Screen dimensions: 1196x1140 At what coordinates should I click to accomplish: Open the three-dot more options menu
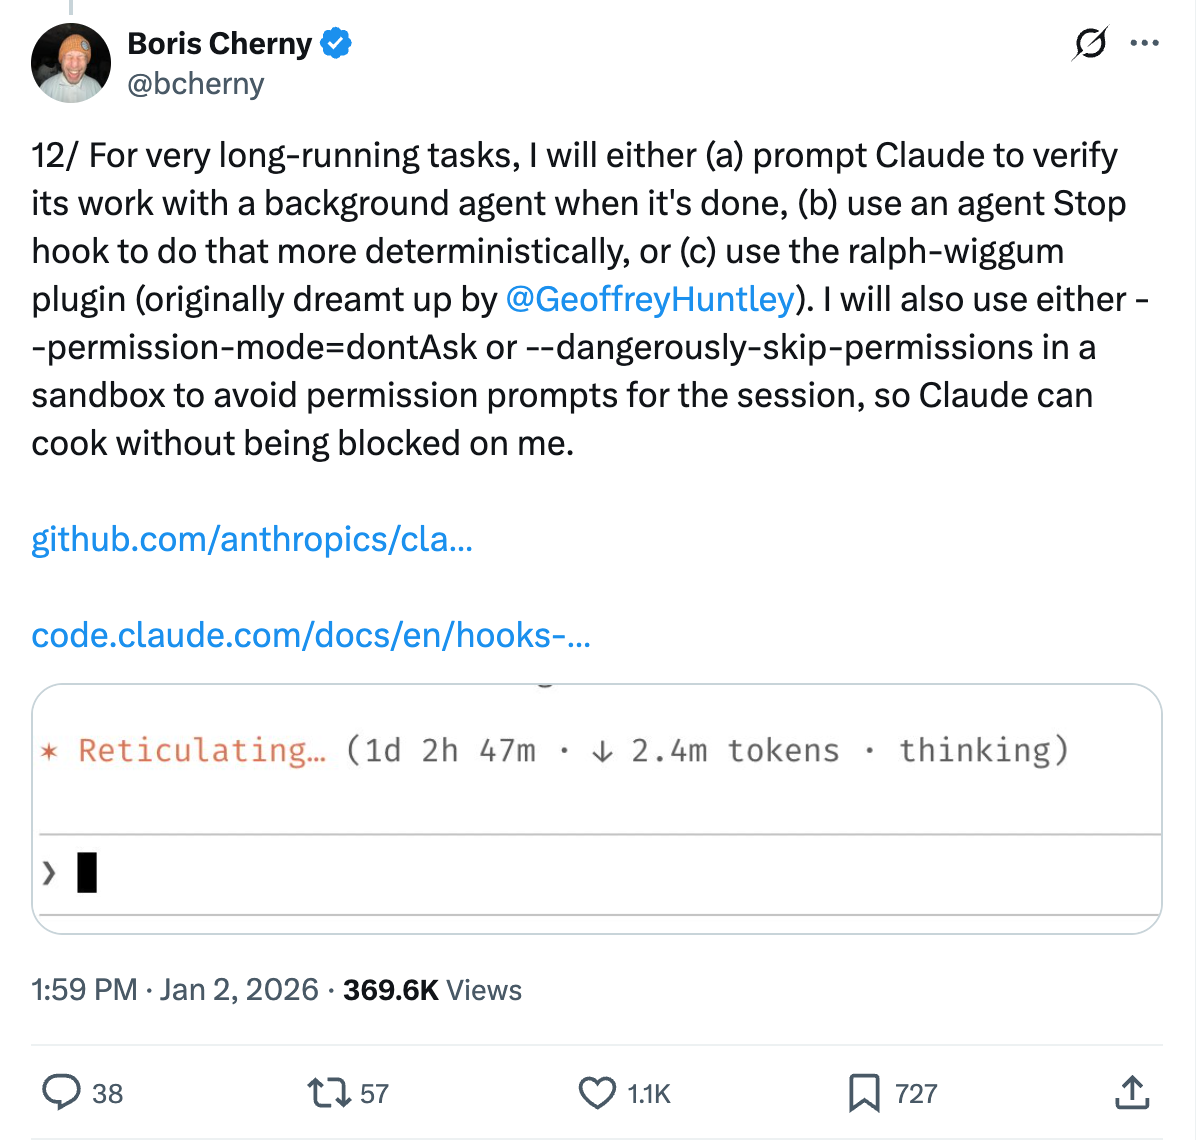[x=1144, y=44]
